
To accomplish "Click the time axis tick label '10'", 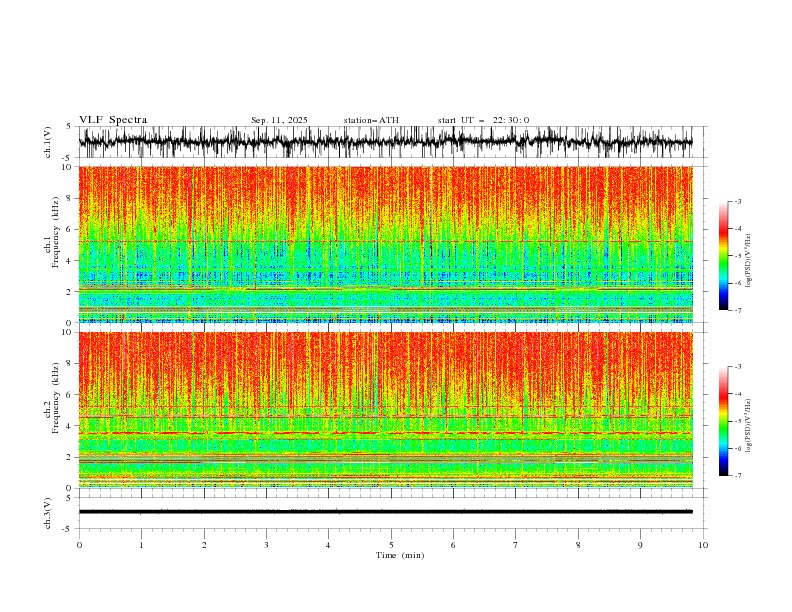I will tap(703, 545).
